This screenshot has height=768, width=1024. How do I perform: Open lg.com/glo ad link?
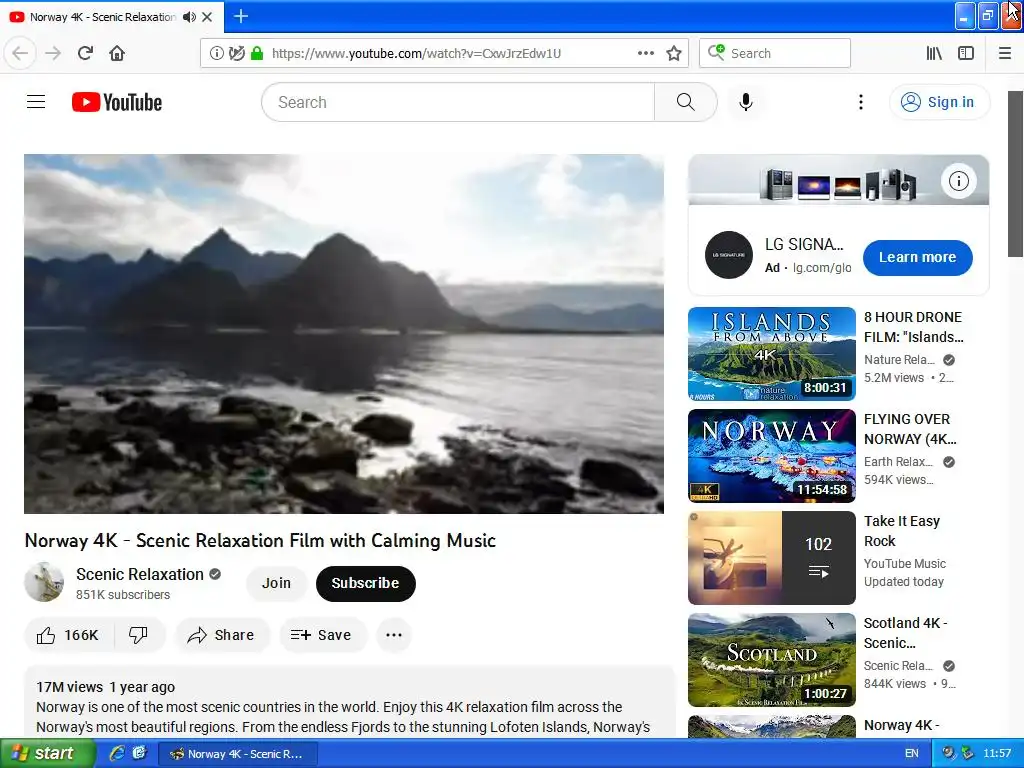[822, 268]
